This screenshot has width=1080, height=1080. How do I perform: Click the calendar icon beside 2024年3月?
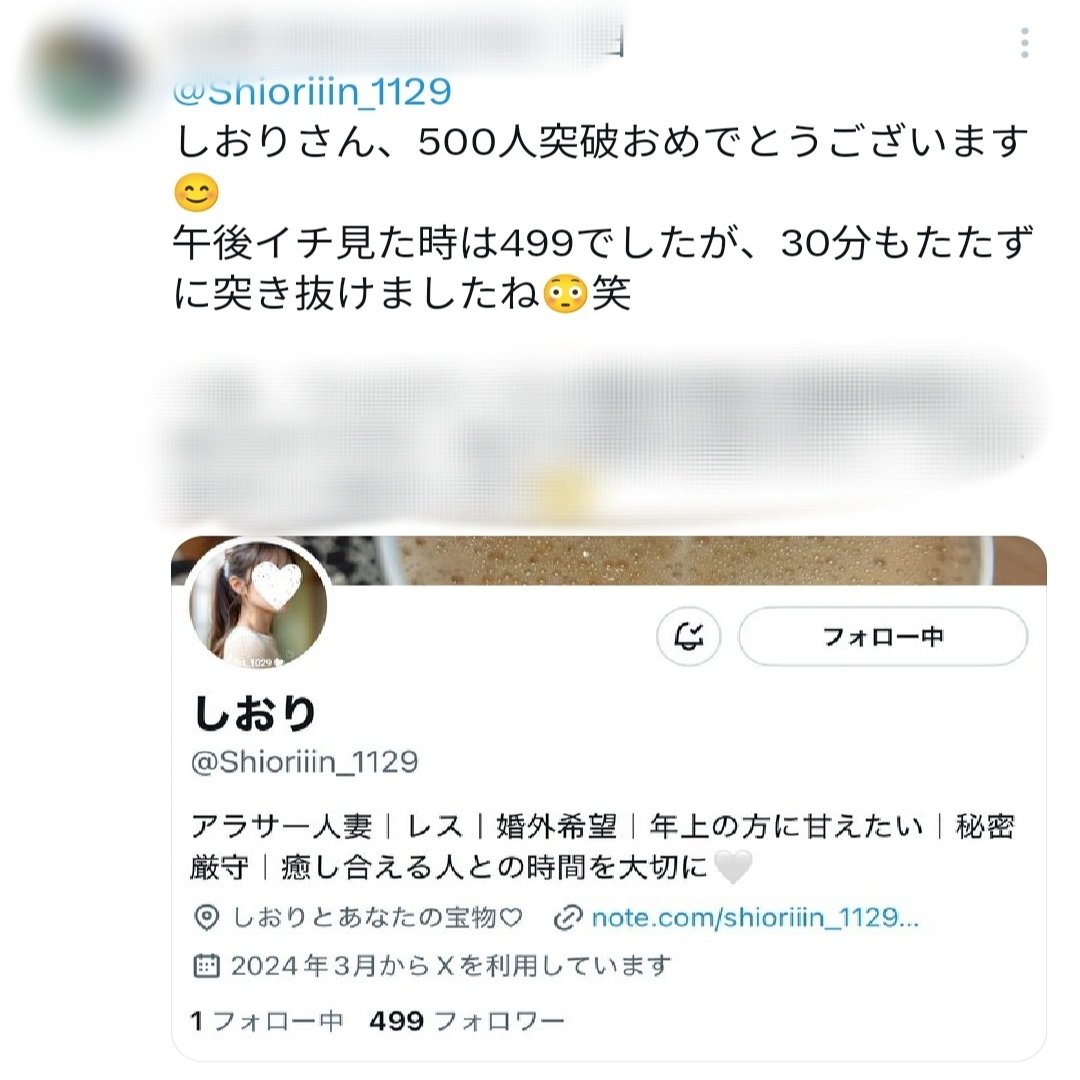(206, 966)
